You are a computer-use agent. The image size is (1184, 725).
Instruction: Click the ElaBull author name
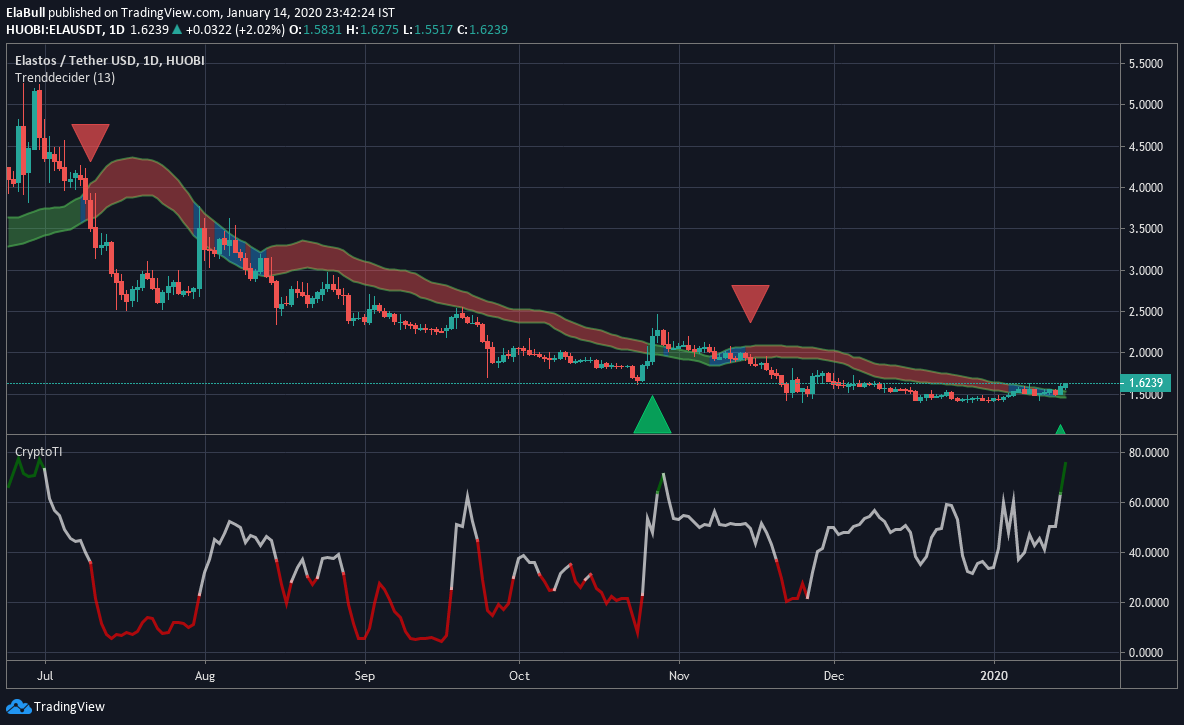pyautogui.click(x=26, y=12)
